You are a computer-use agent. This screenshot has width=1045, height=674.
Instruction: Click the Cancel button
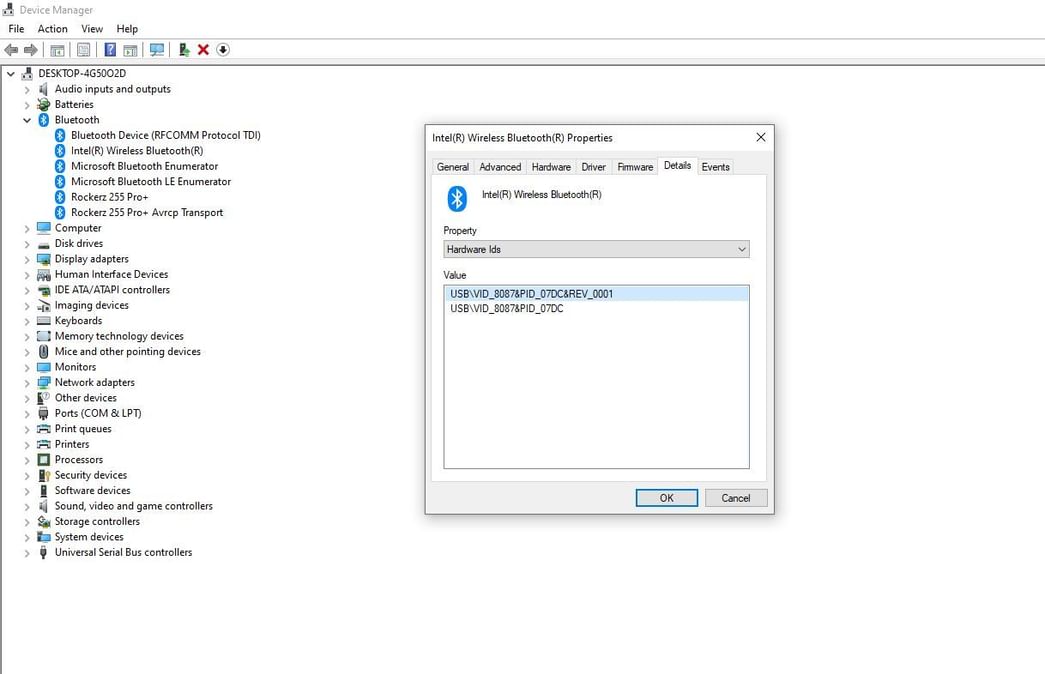tap(736, 497)
